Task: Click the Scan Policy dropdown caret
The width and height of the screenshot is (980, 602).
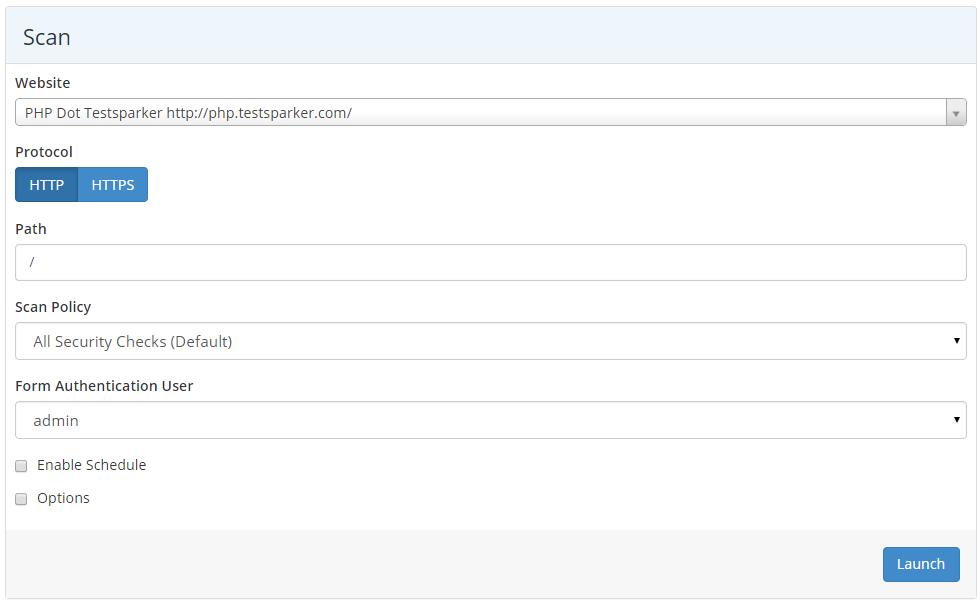Action: point(957,341)
